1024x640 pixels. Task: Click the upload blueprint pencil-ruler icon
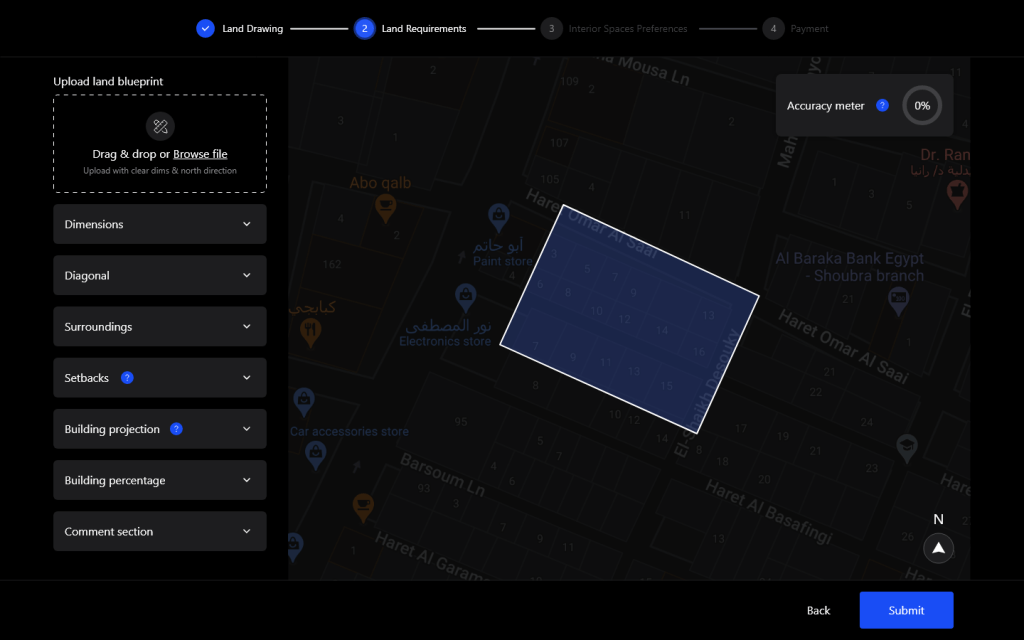pyautogui.click(x=160, y=126)
